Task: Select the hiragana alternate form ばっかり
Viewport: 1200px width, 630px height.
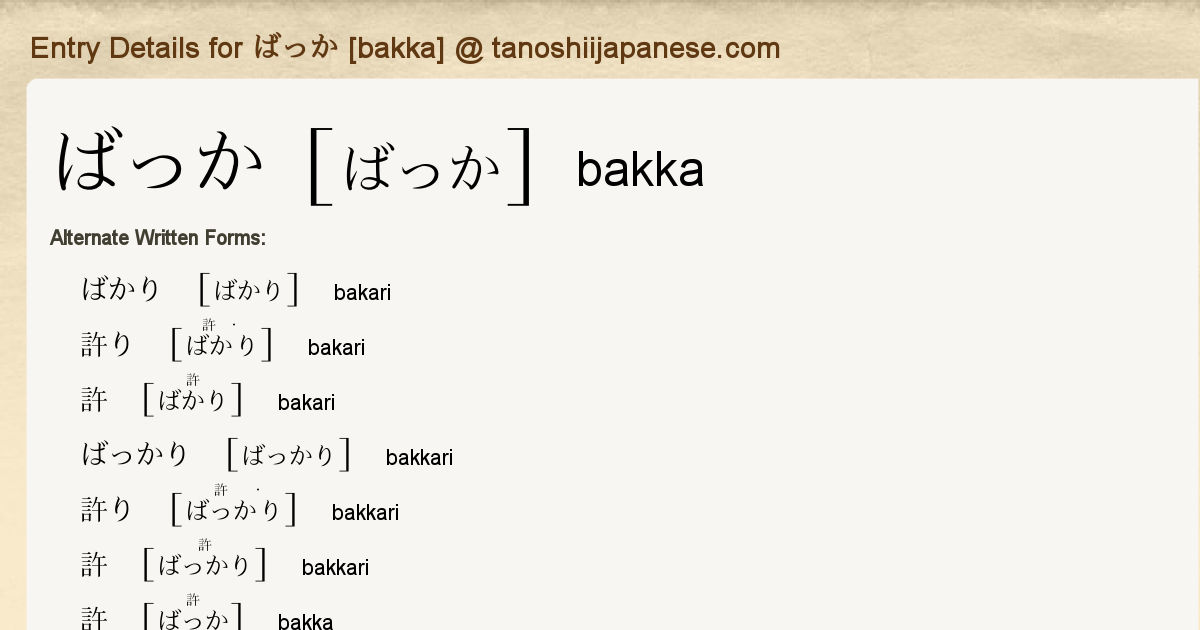Action: (x=135, y=455)
